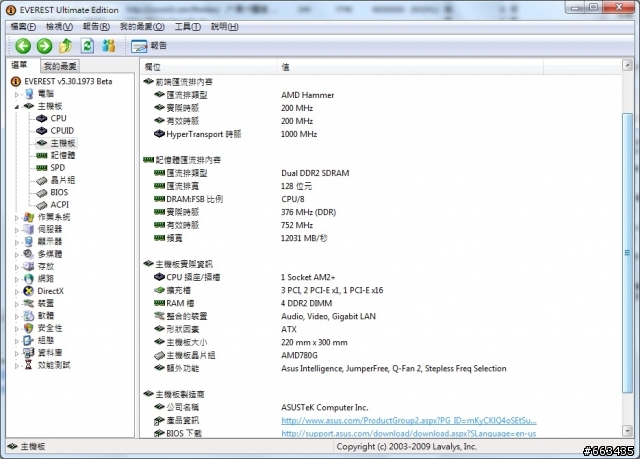Click the DirectX icon in the tree
This screenshot has width=640, height=459.
pos(29,291)
